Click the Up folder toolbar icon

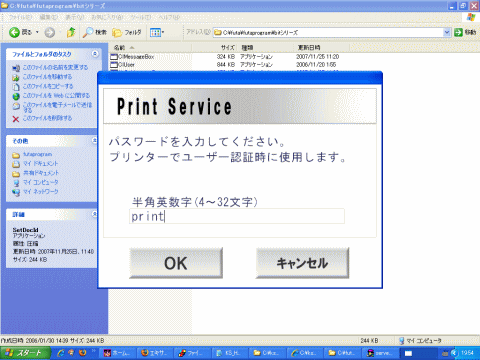click(71, 32)
